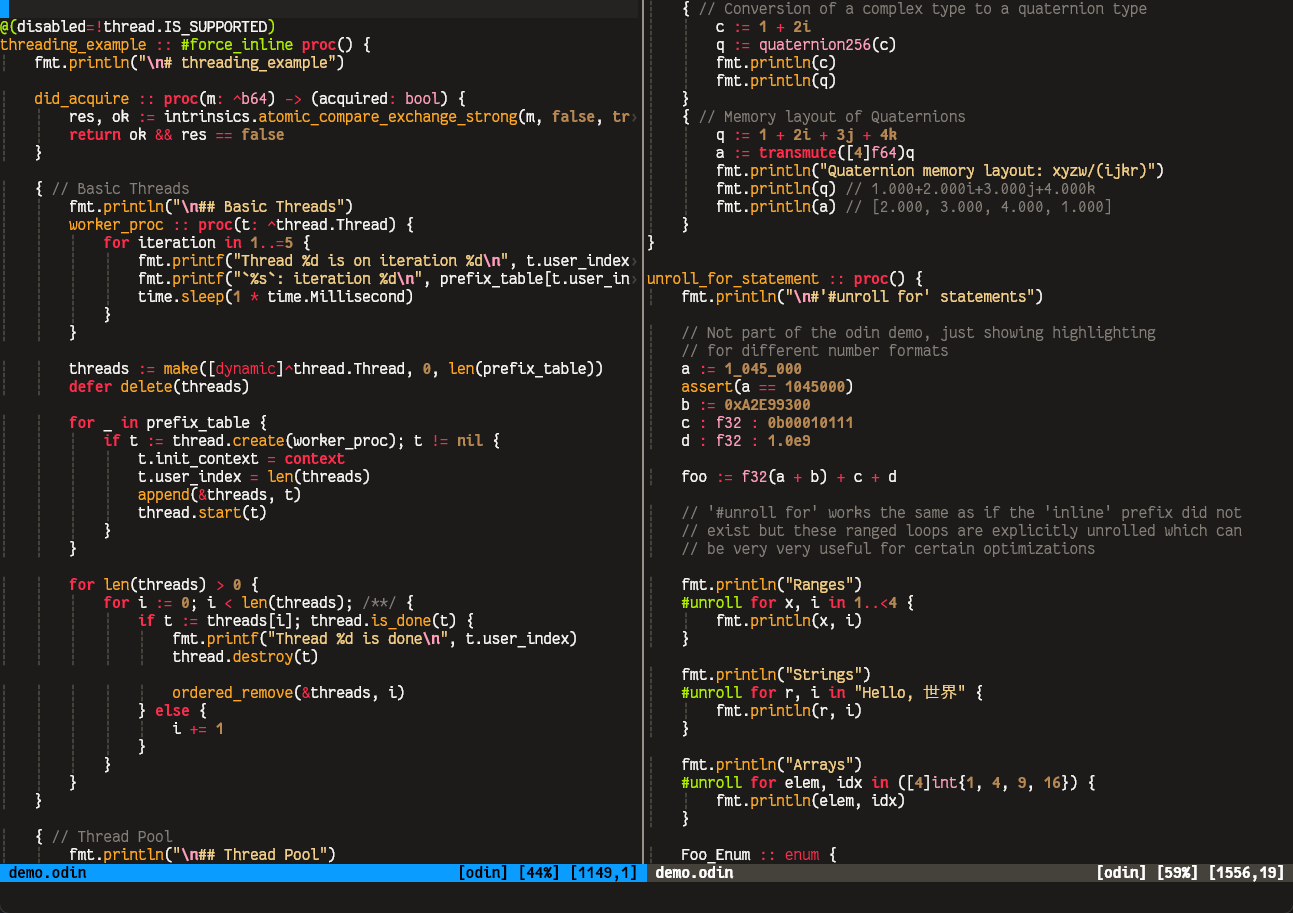Click the 'd : f32 : 1.0e9' line

(746, 441)
